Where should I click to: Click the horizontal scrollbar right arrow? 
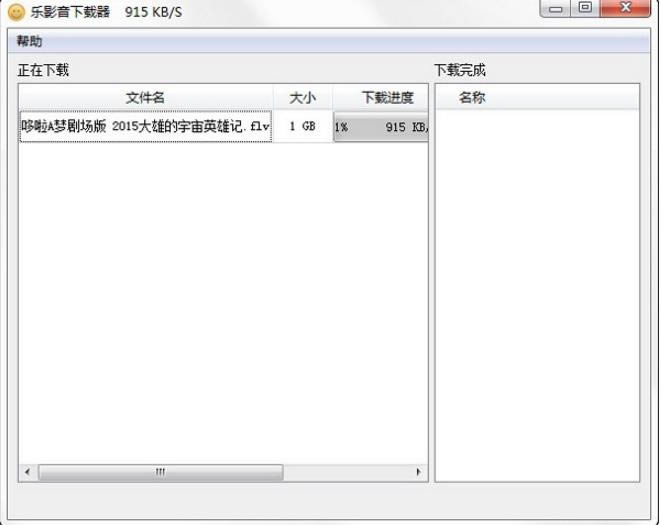(x=418, y=471)
